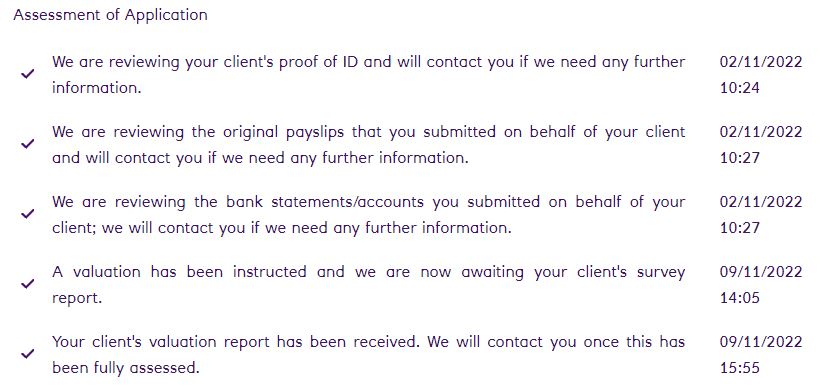Select the Assessment of Application heading
The height and width of the screenshot is (388, 818).
[x=110, y=15]
